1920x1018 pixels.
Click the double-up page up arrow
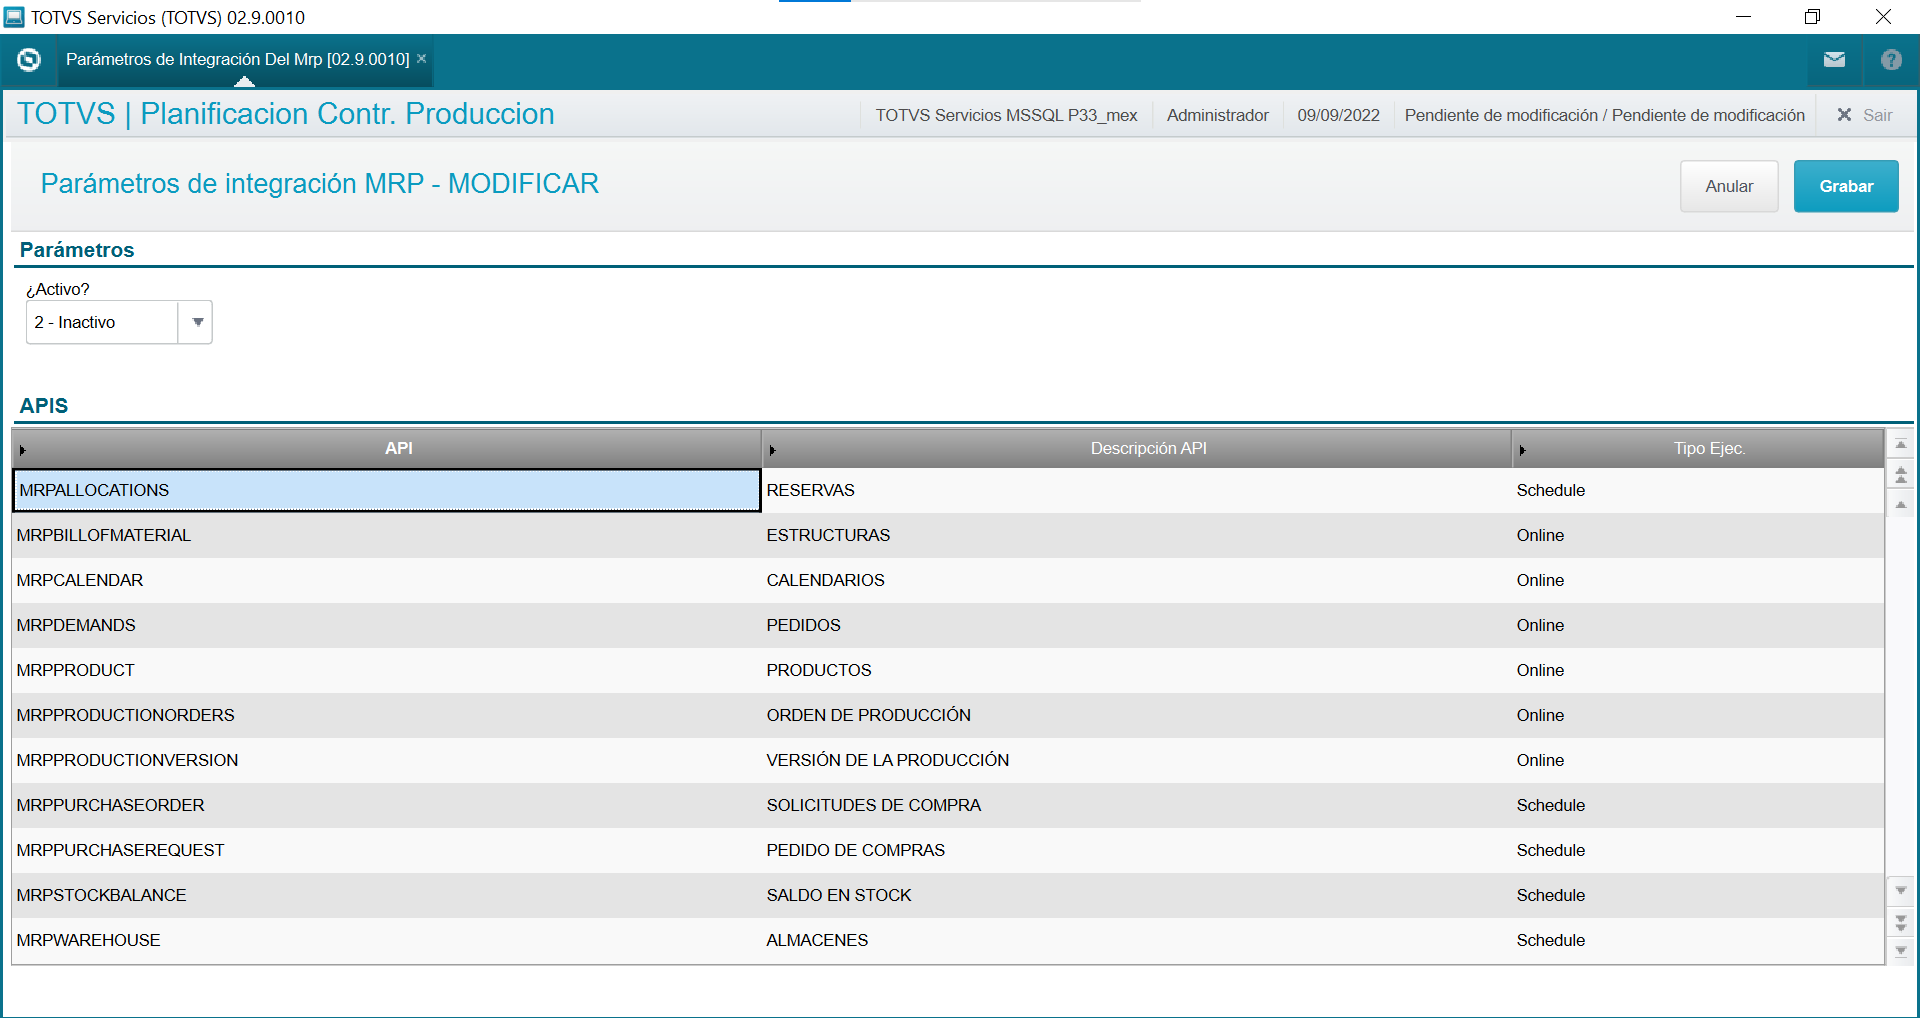pos(1901,475)
